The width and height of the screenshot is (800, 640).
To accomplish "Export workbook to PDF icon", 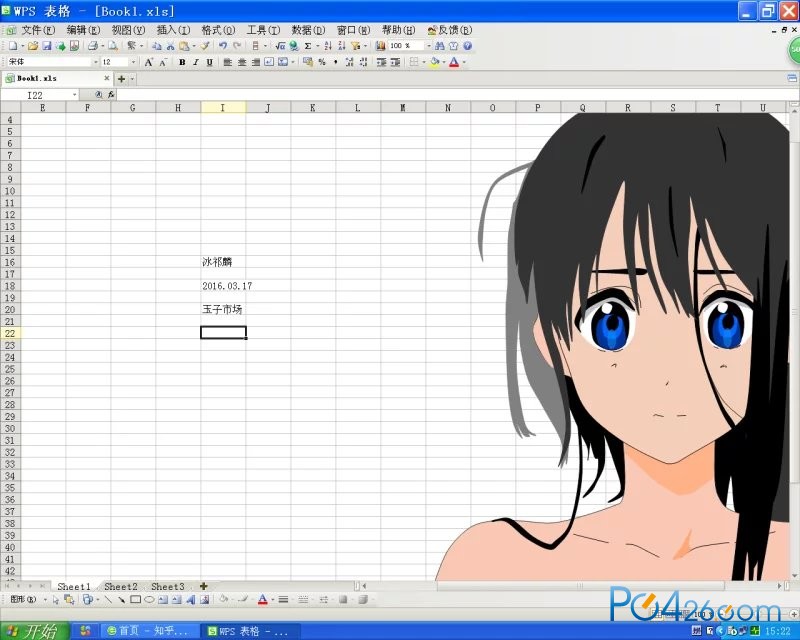I will [74, 46].
